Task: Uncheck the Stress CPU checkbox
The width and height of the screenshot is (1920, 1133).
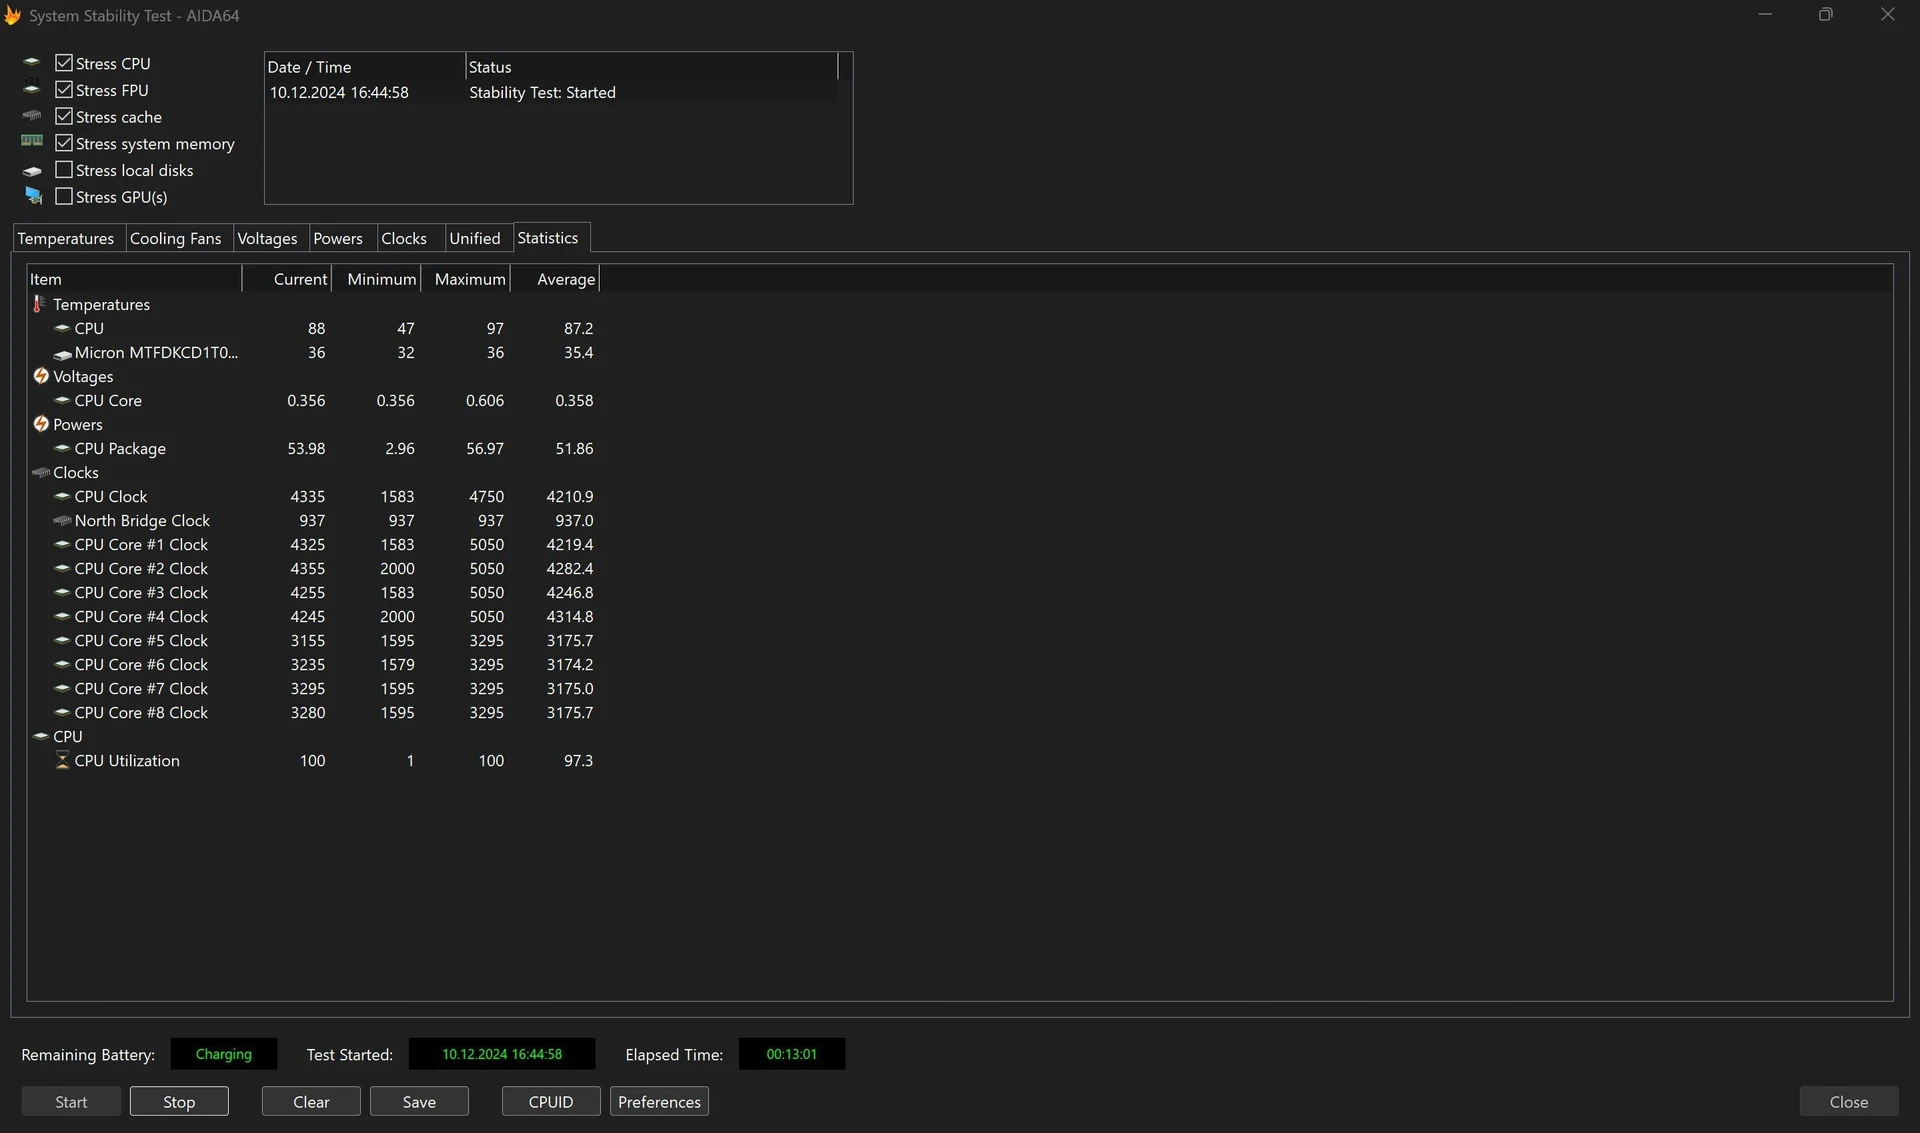Action: [x=64, y=62]
